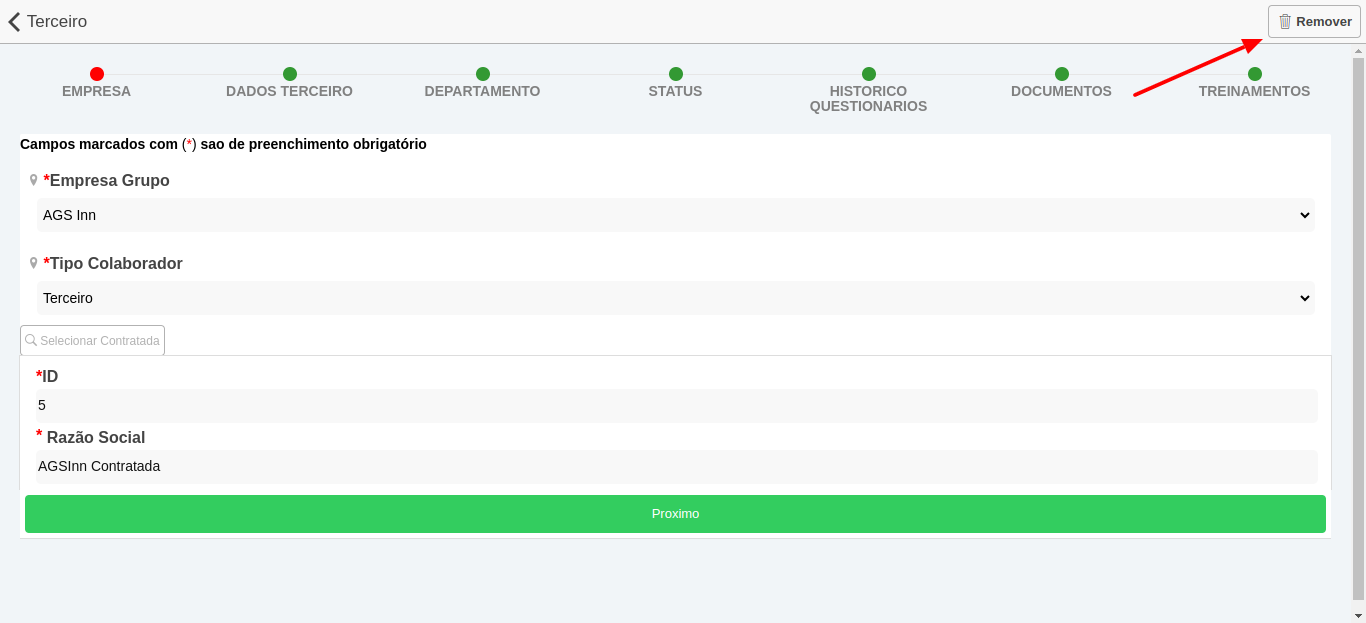The image size is (1366, 623).
Task: Select the STATUS step
Action: click(x=675, y=73)
